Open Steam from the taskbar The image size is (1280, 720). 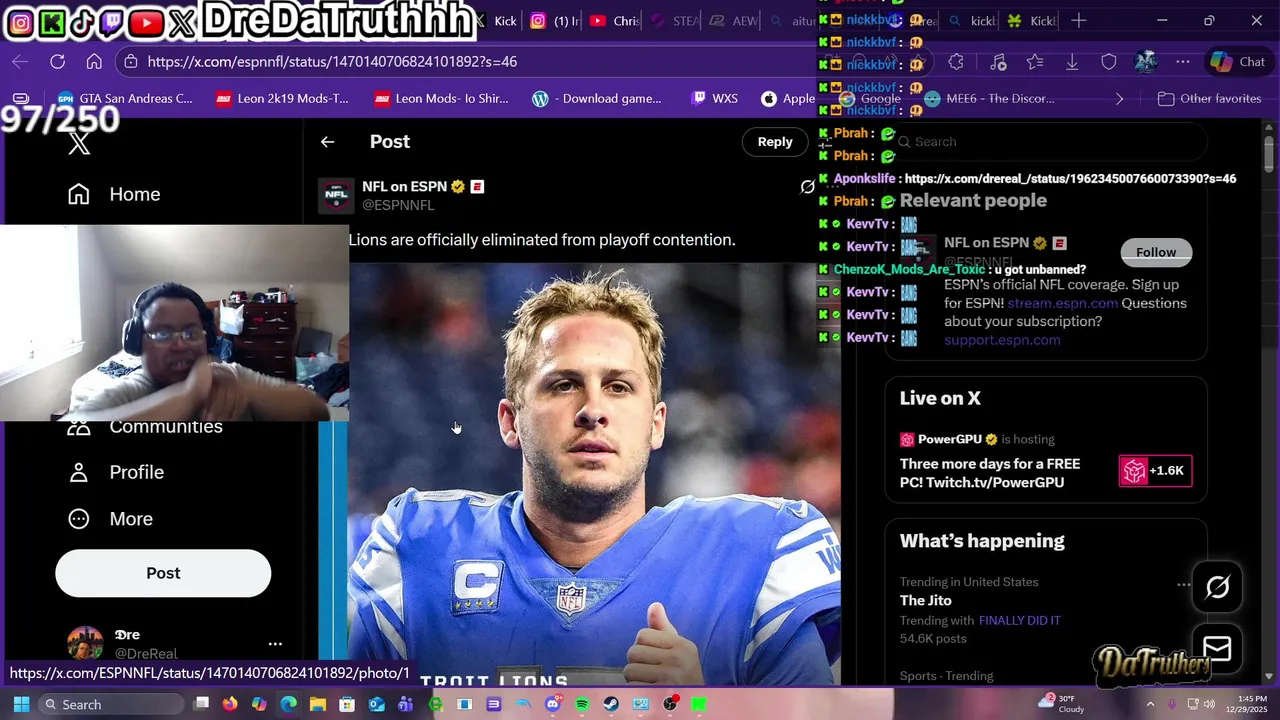coord(610,704)
